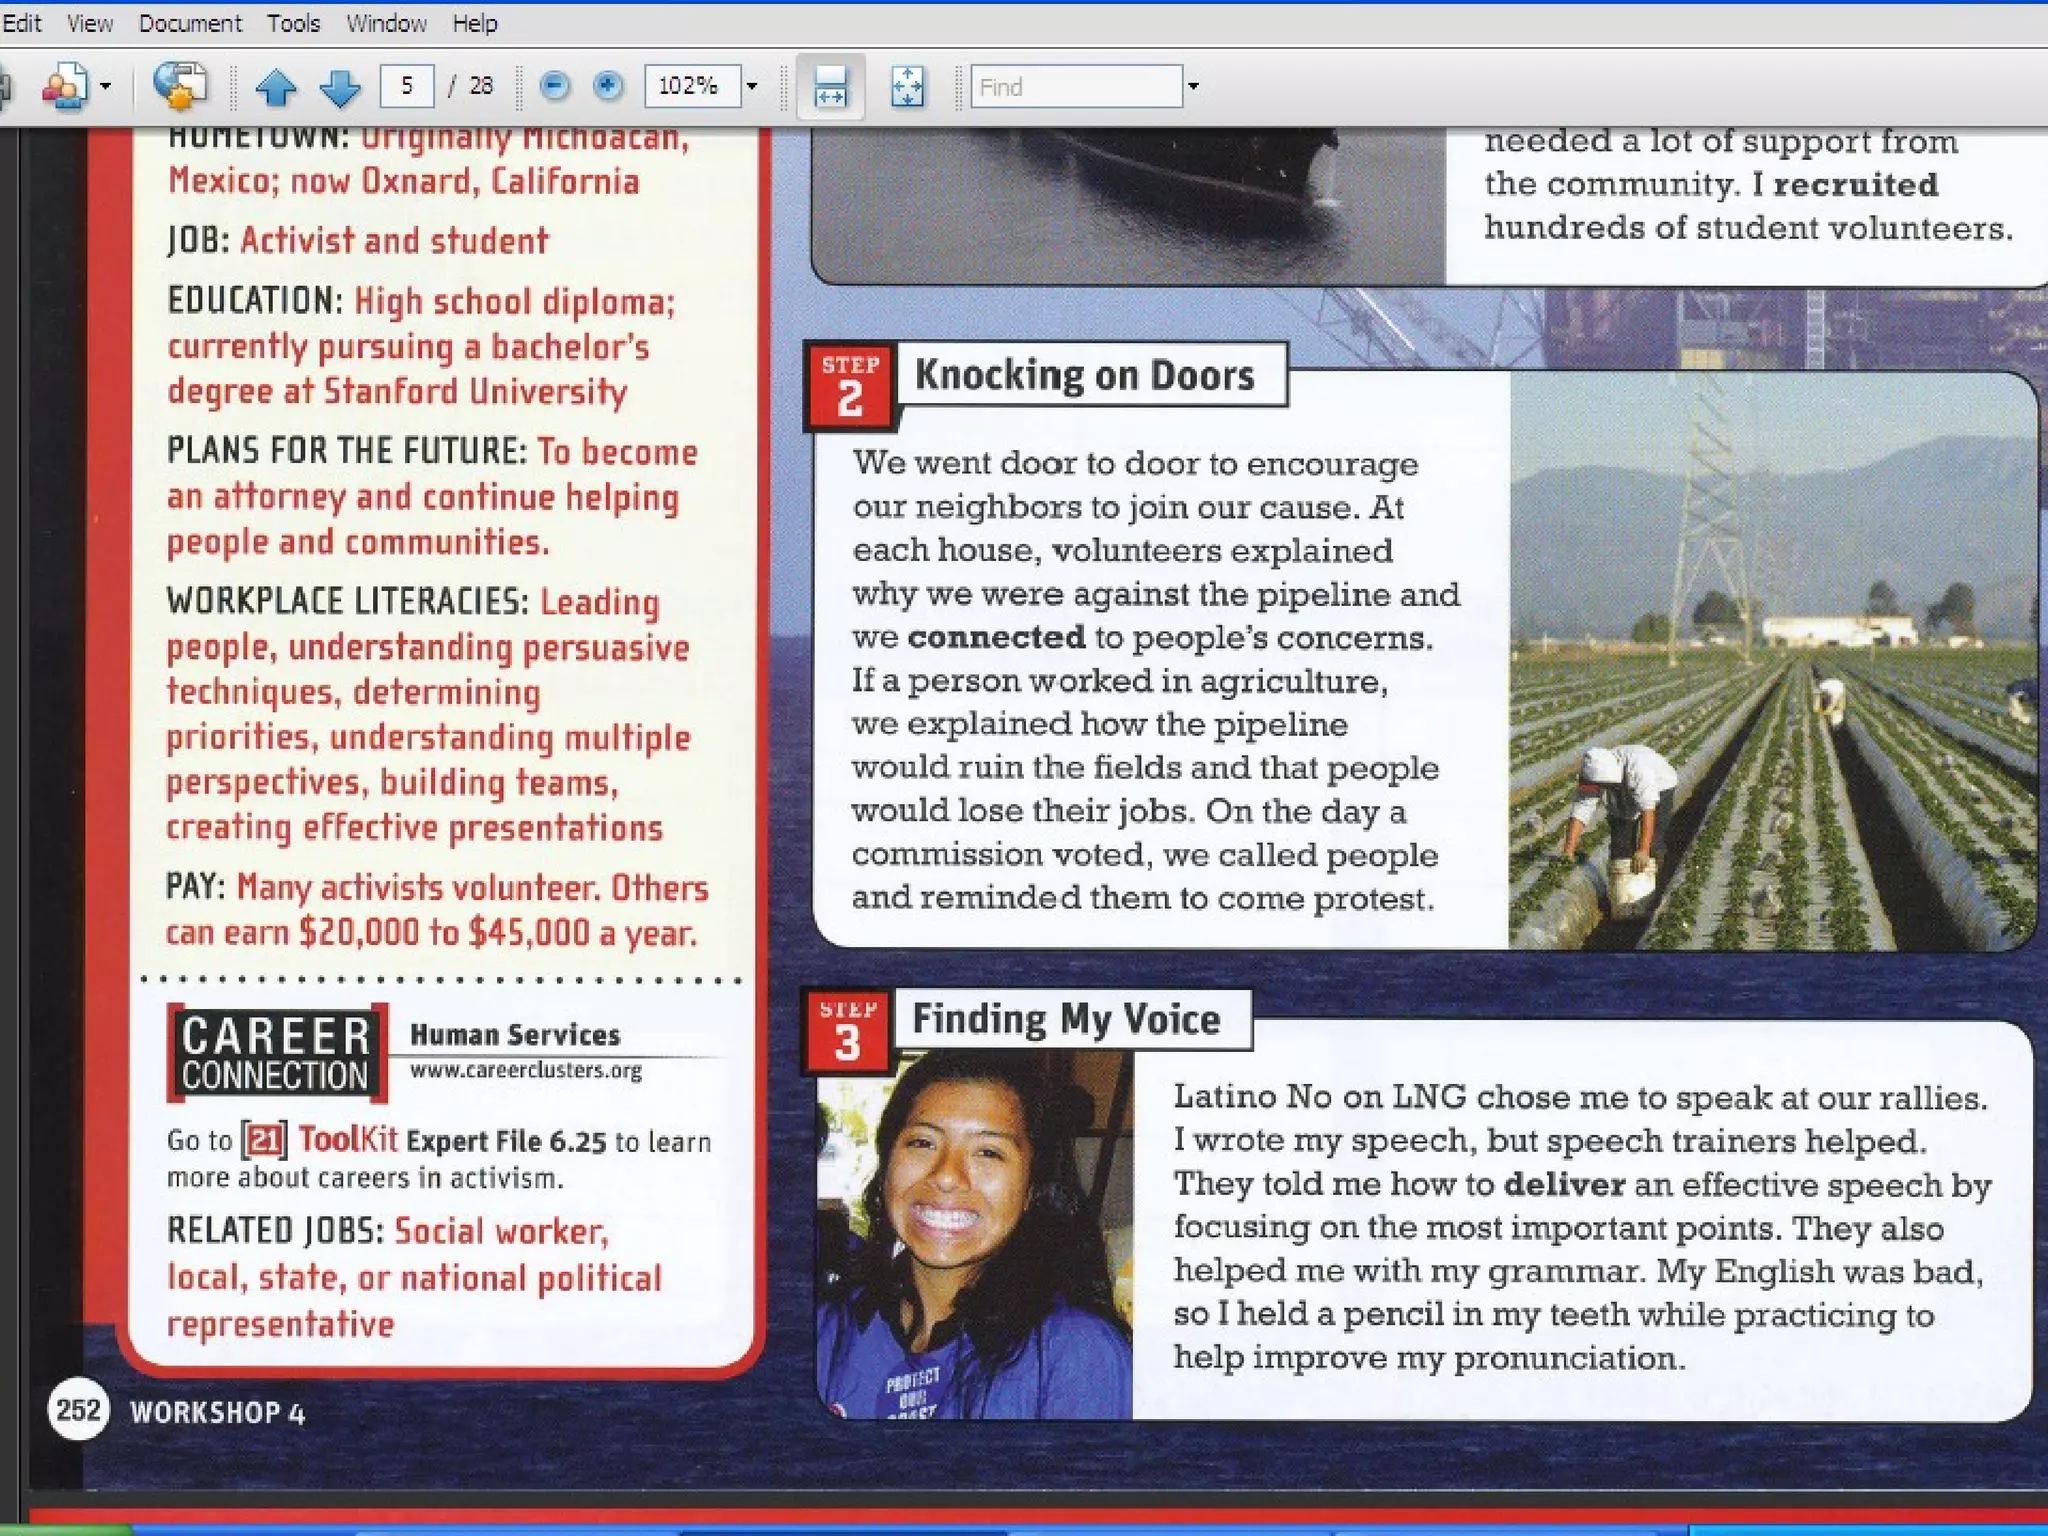Click inside the Find search box
Viewport: 2048px width, 1536px height.
click(1075, 87)
